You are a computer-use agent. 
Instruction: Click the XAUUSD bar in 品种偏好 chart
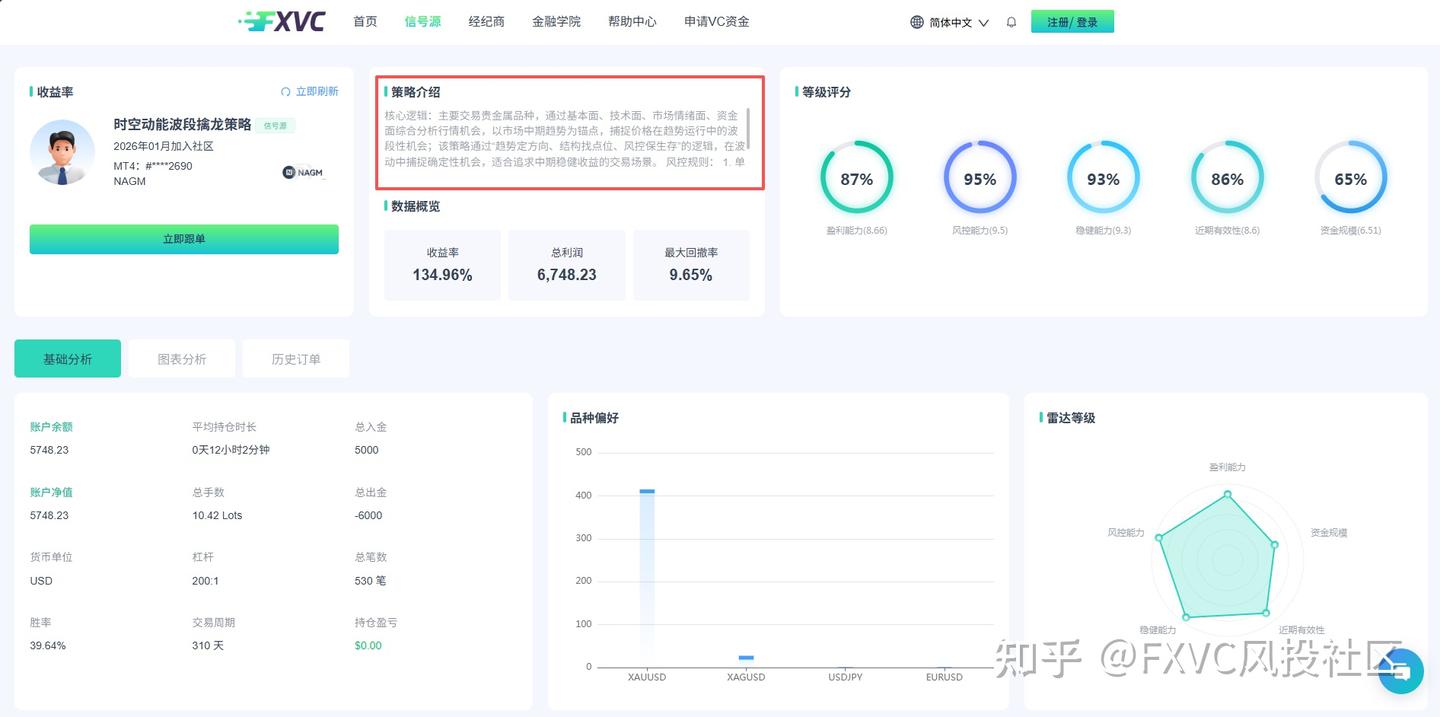click(x=646, y=575)
